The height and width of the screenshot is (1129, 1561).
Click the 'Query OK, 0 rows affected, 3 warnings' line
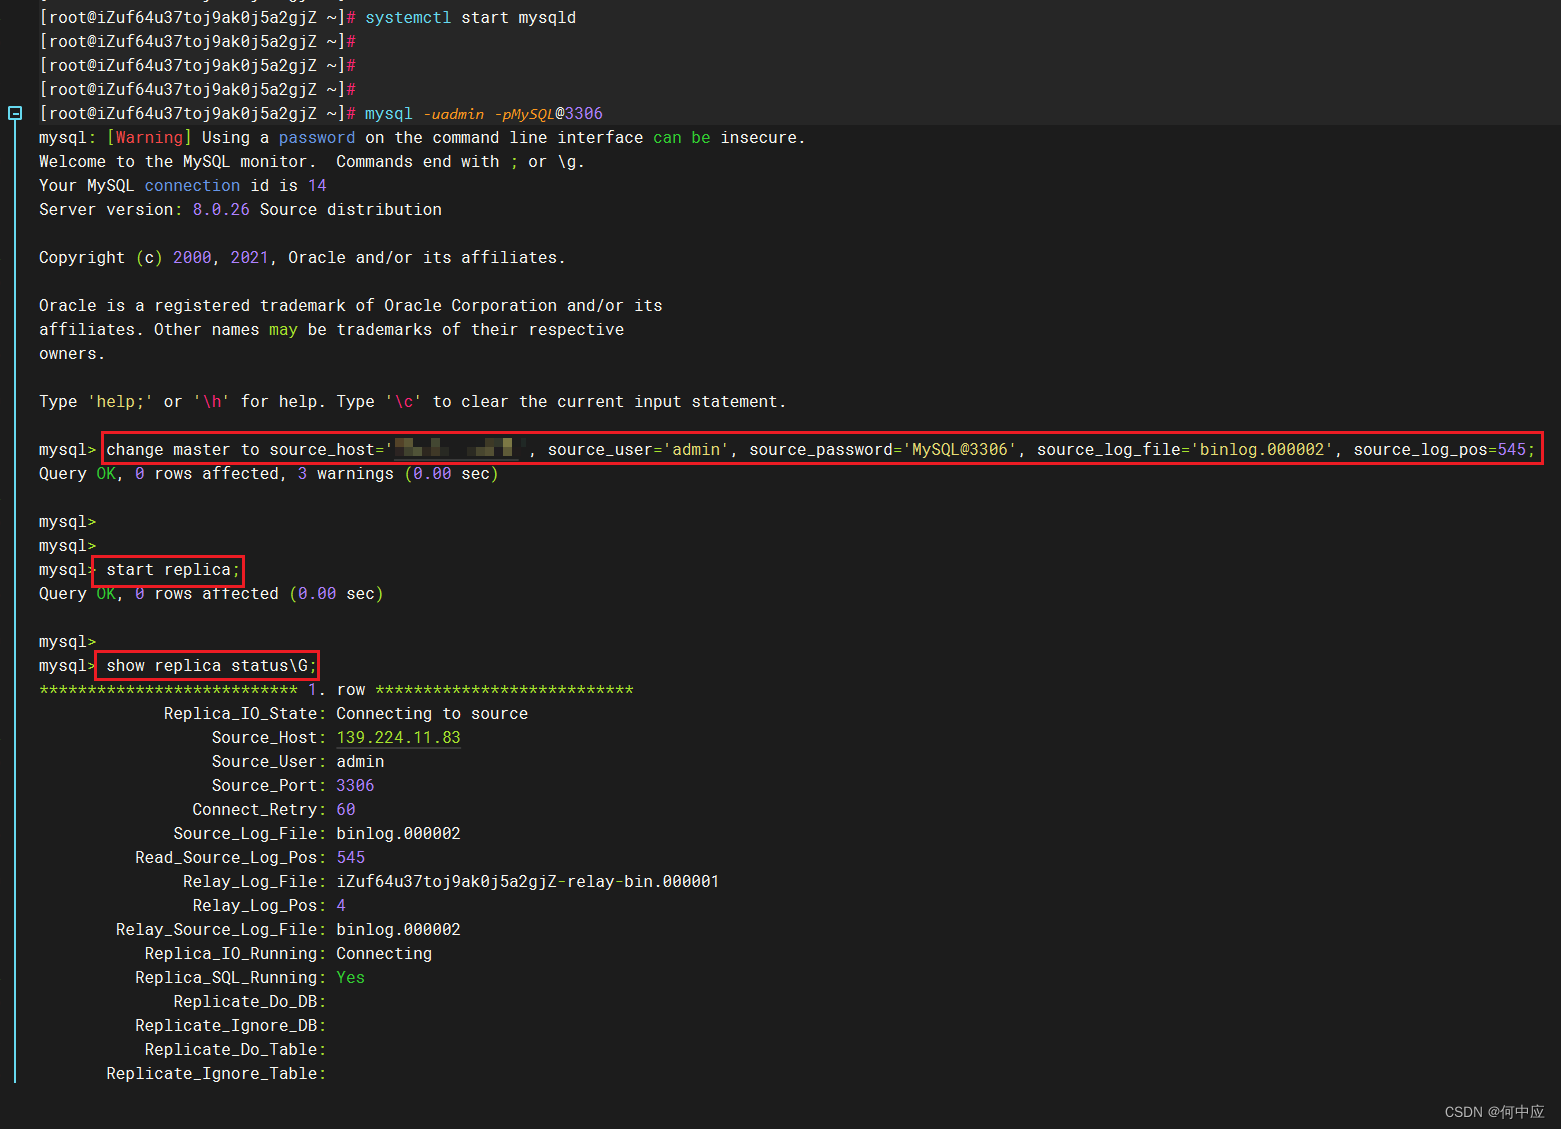[x=269, y=474]
